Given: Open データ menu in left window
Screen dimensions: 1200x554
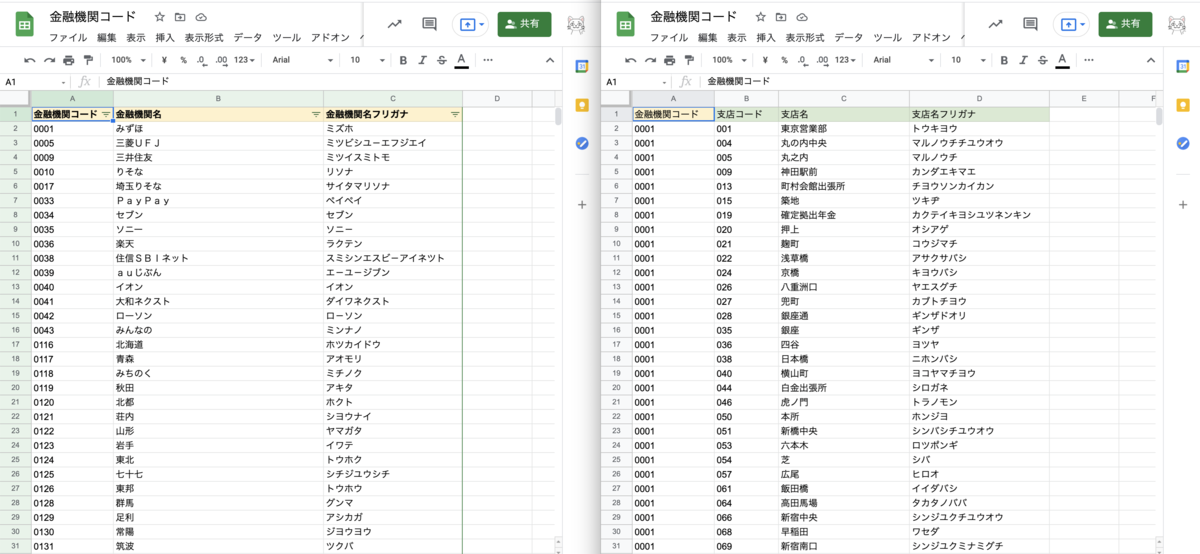Looking at the screenshot, I should click(247, 38).
